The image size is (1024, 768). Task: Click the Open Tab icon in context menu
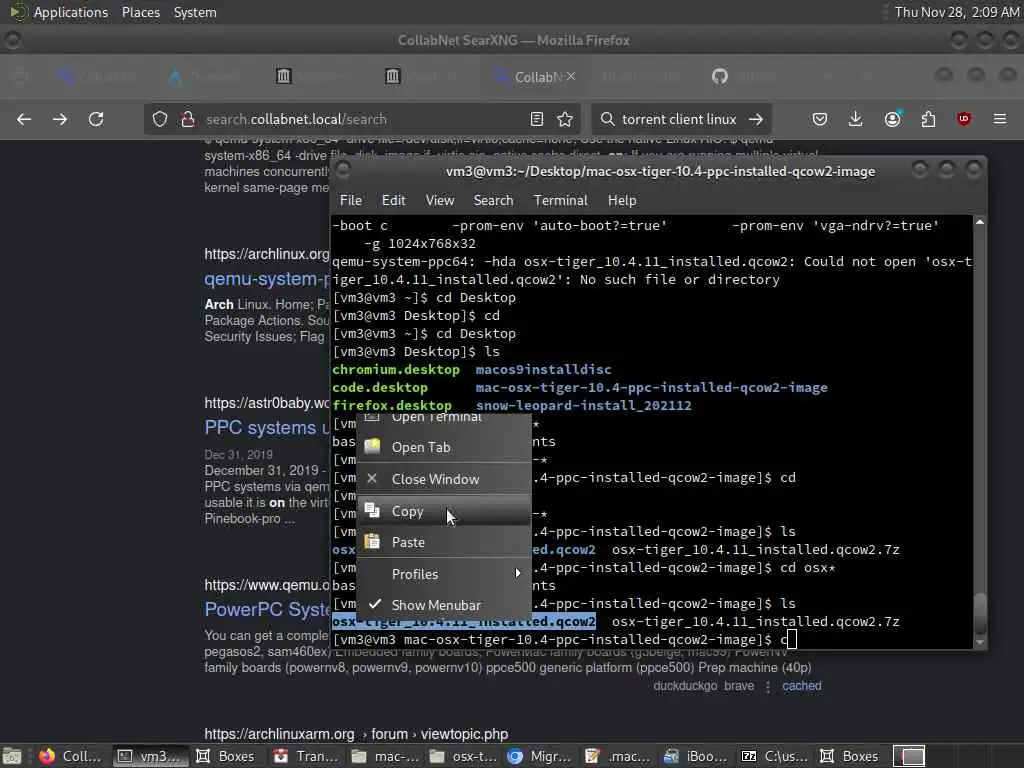click(372, 446)
